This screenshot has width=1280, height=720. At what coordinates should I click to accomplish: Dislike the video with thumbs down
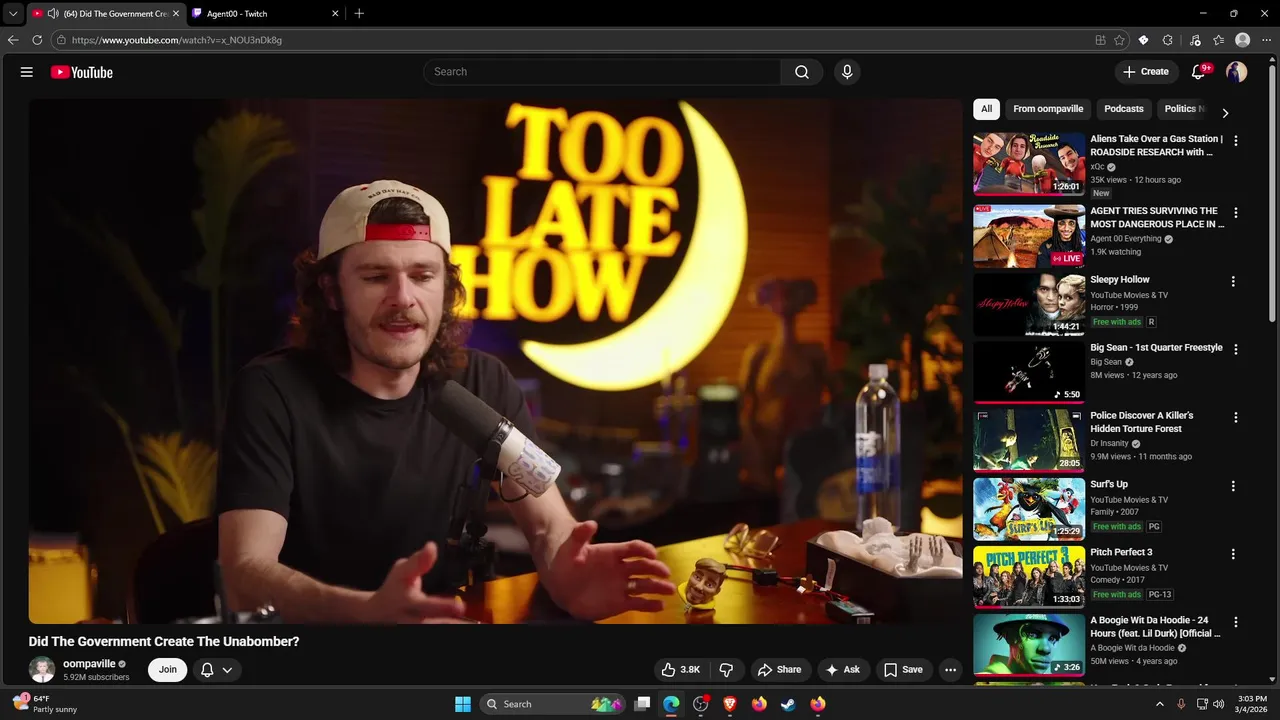(727, 670)
